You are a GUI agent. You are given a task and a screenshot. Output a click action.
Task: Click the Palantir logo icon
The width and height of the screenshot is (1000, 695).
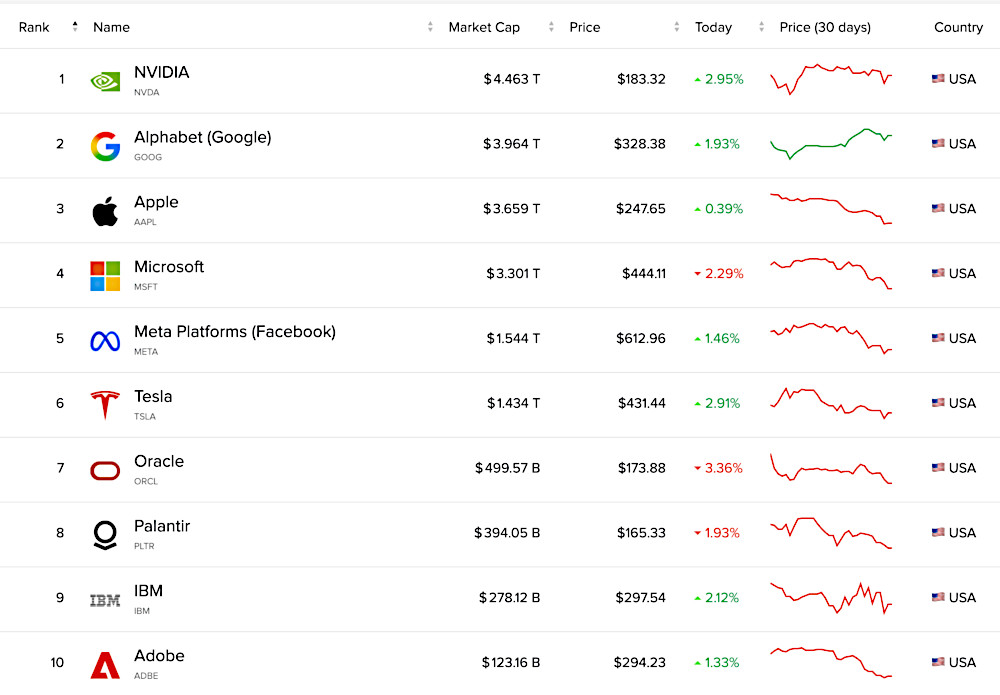tap(105, 535)
